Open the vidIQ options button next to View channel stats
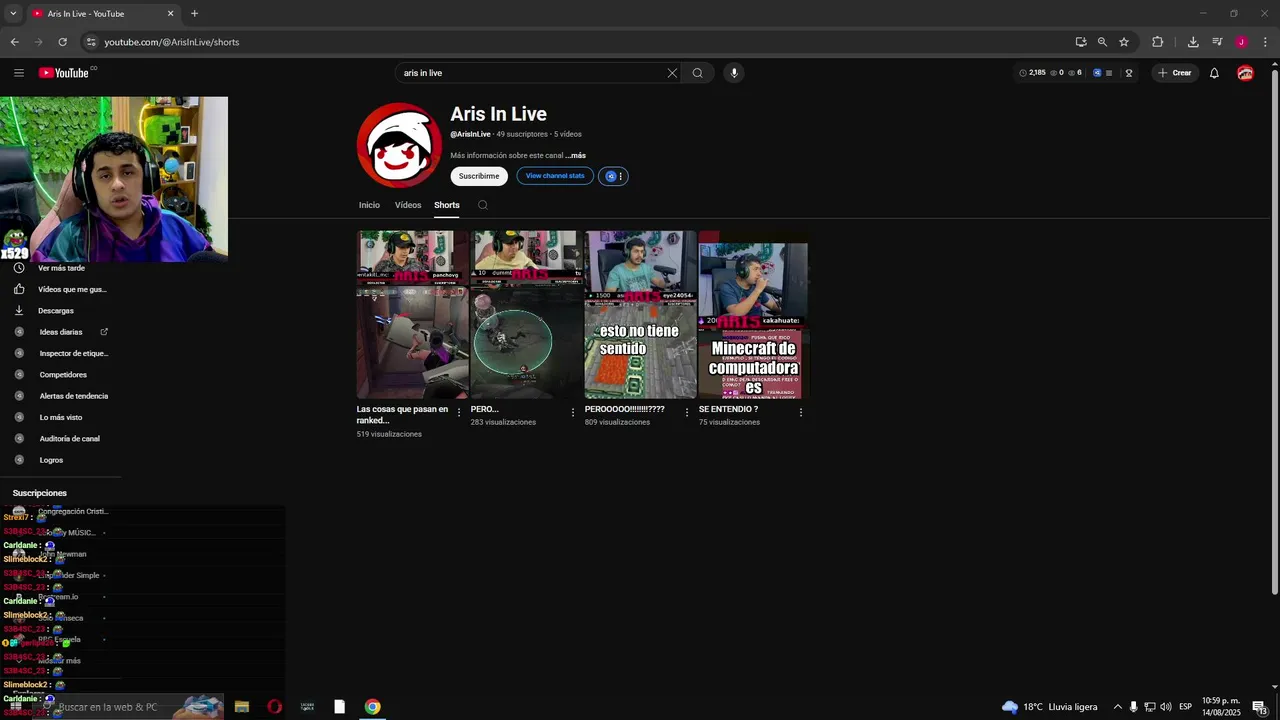This screenshot has width=1280, height=720. (613, 176)
